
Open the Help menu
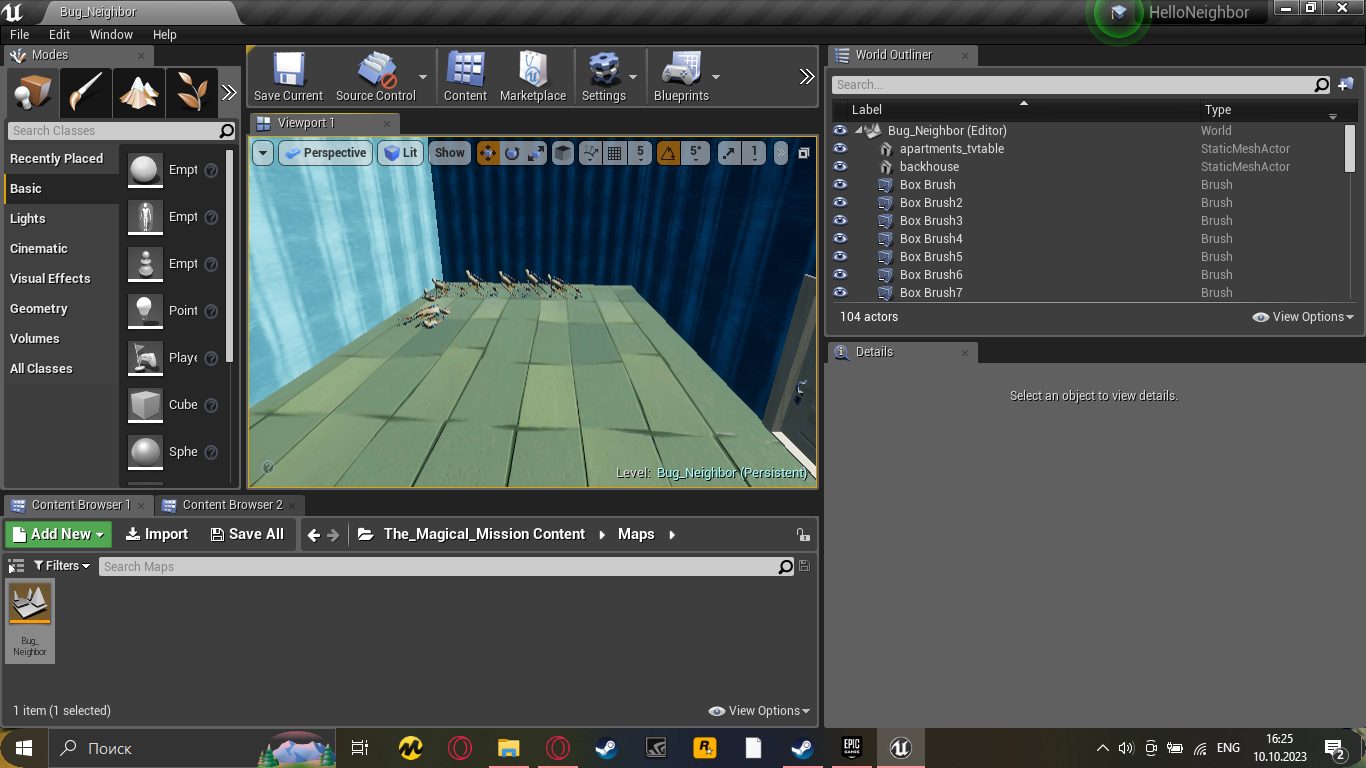point(164,34)
